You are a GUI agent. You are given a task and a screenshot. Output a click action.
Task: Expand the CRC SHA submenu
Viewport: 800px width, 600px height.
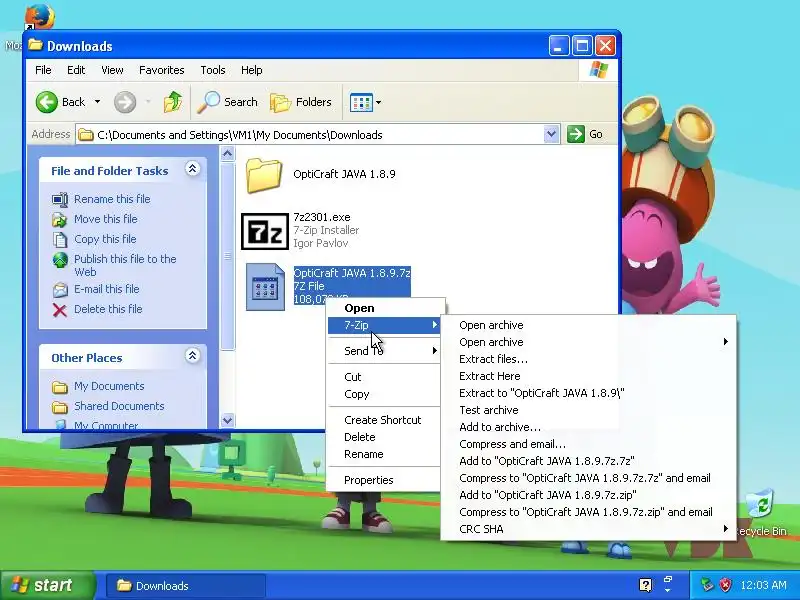point(589,529)
